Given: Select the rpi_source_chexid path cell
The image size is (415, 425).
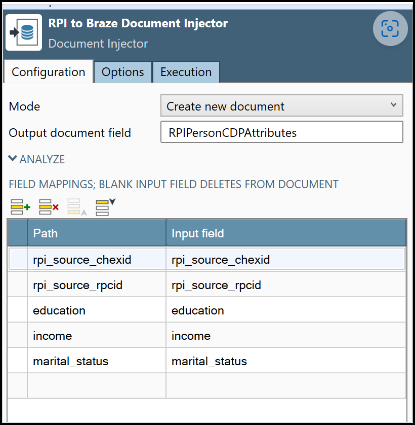Looking at the screenshot, I should (97, 260).
